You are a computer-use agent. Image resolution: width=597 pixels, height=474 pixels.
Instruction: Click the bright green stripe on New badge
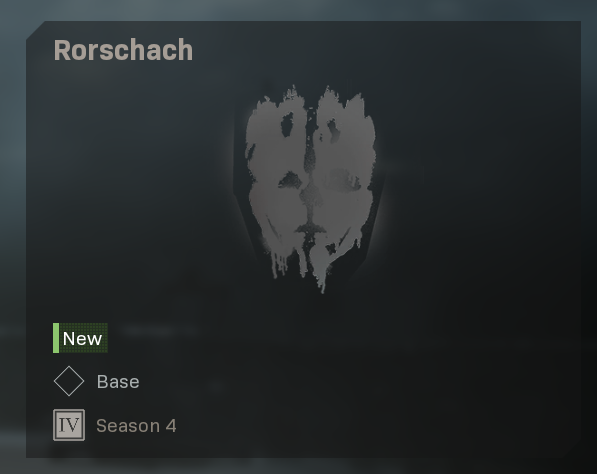coord(56,338)
